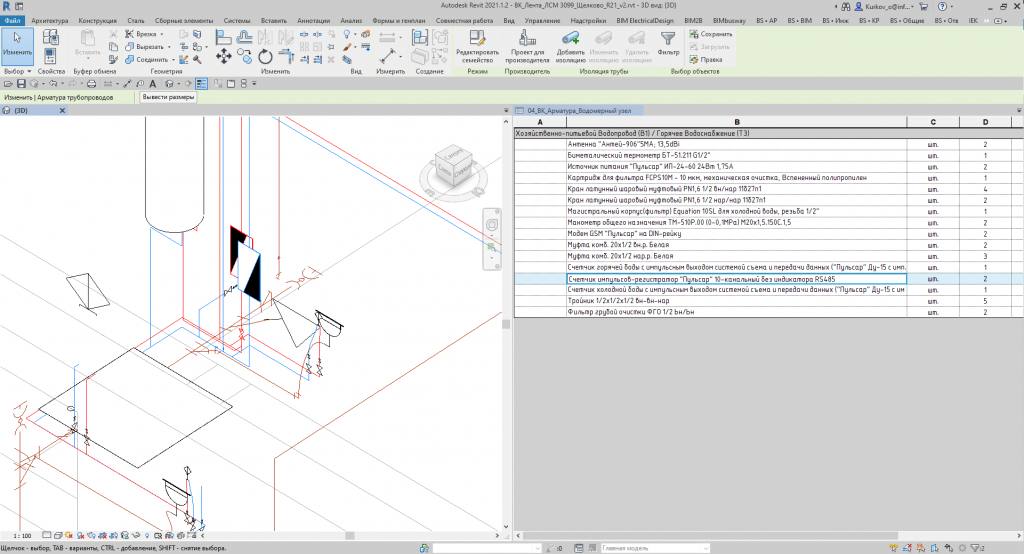Click the Print quick-access icon
The height and width of the screenshot is (554, 1024).
tap(91, 84)
